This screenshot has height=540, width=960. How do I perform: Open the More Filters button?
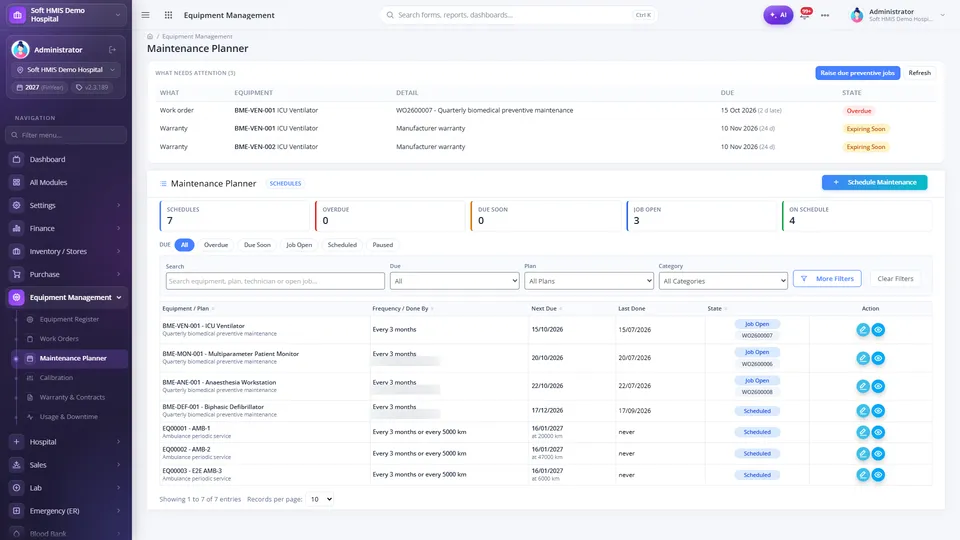(827, 279)
